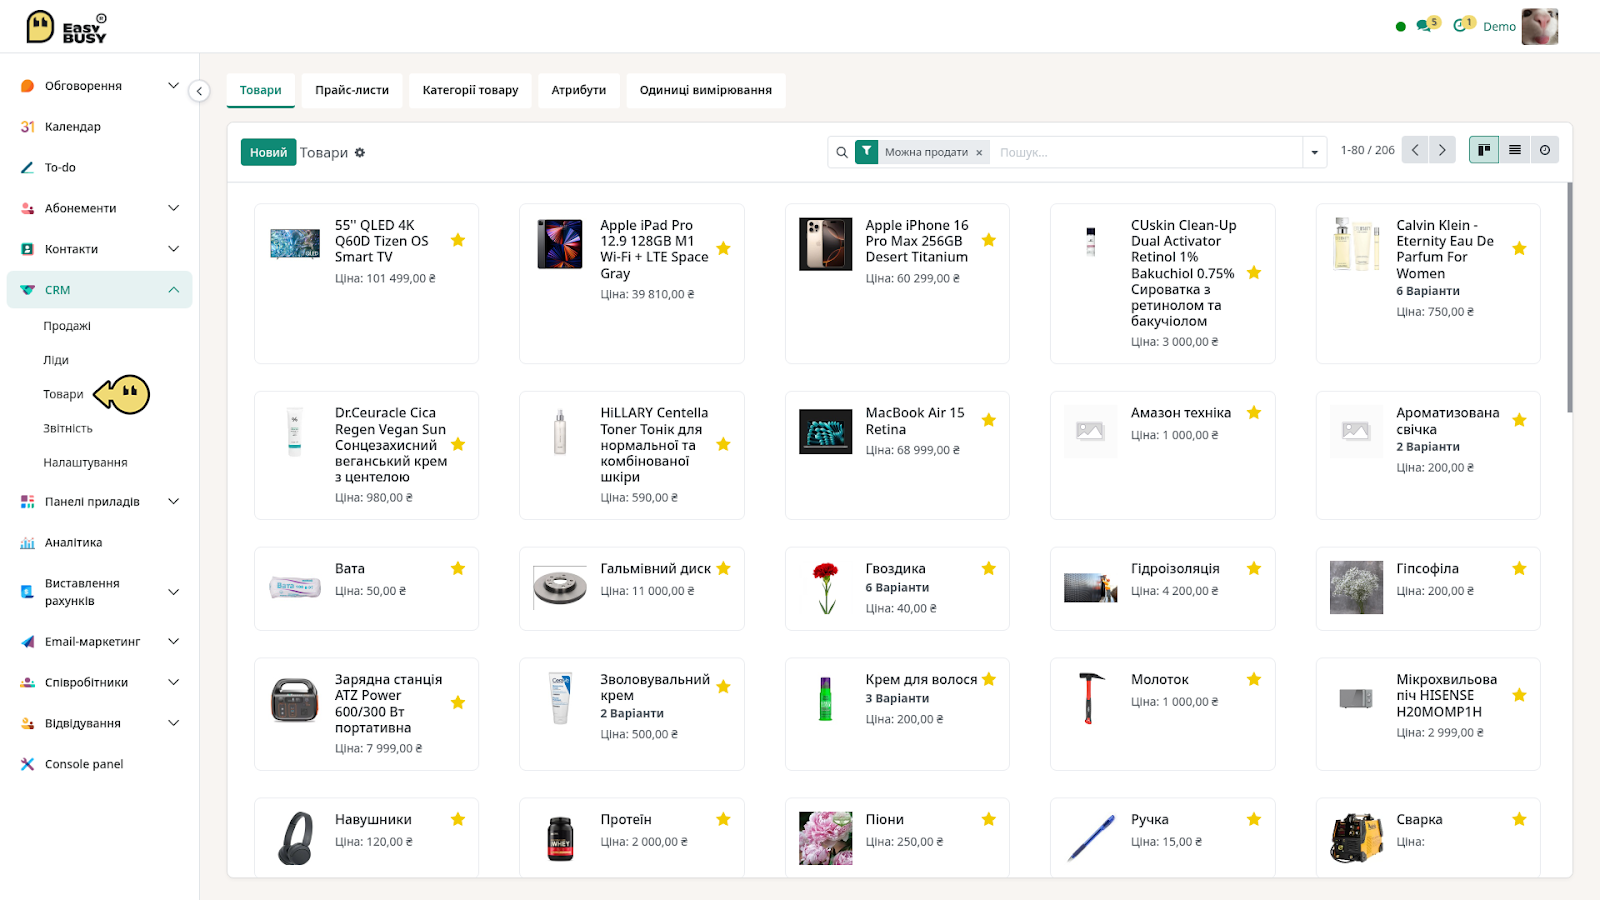Switch to Прайс-листи tab
The height and width of the screenshot is (900, 1600).
click(352, 90)
